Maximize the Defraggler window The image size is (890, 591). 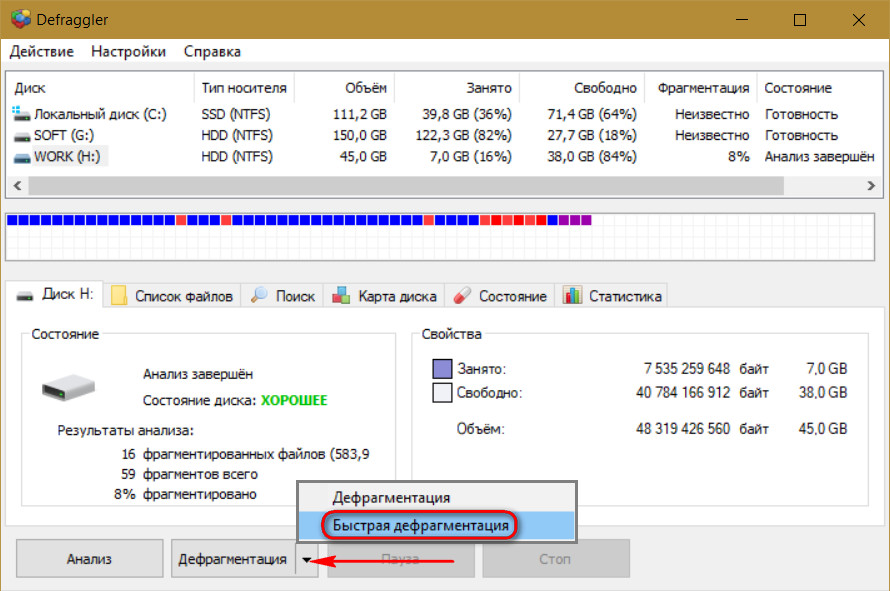pyautogui.click(x=800, y=20)
